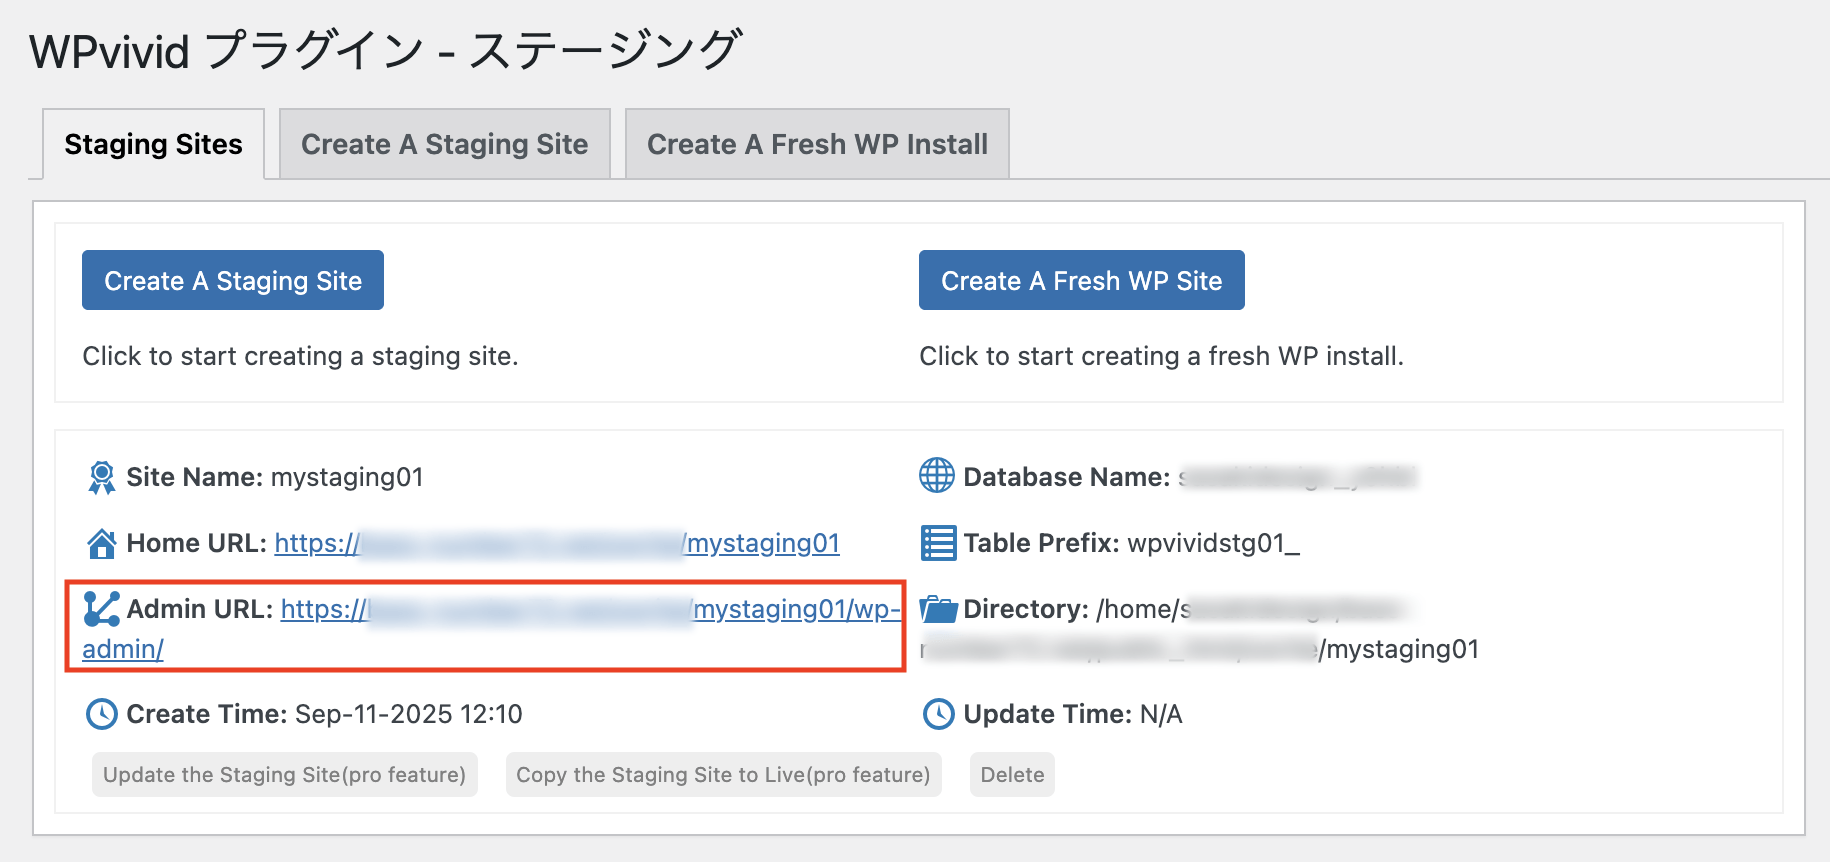Click the Site Name ribbon badge icon
Screen dimensions: 1830x862
point(101,477)
